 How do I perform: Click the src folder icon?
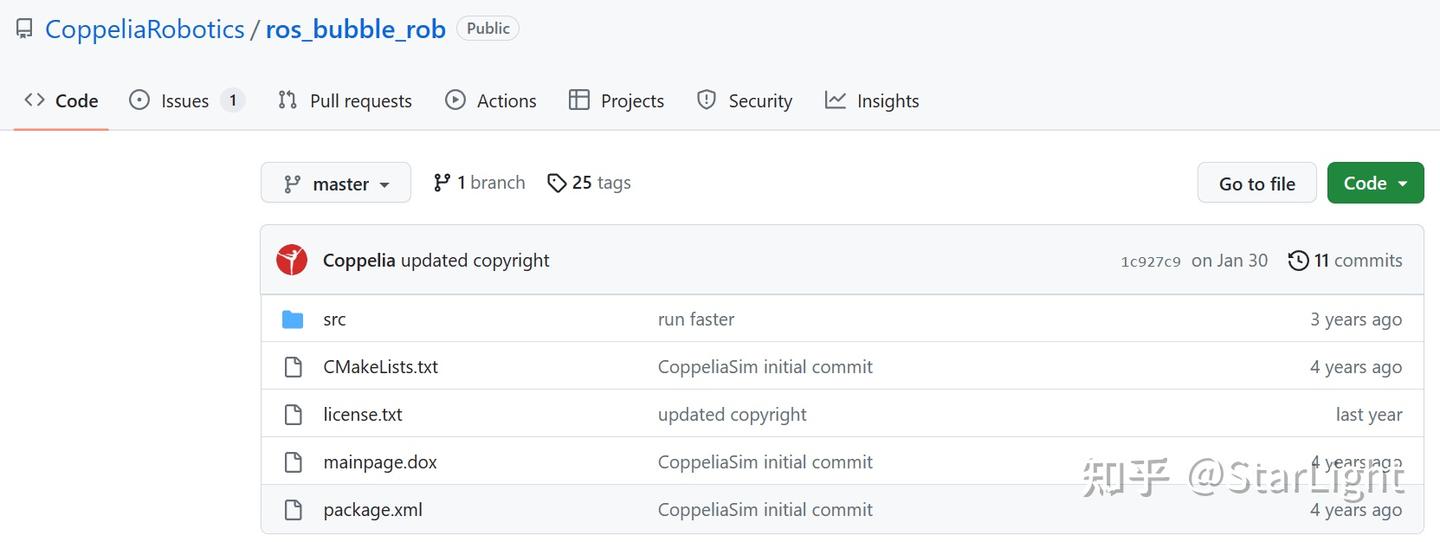[293, 320]
